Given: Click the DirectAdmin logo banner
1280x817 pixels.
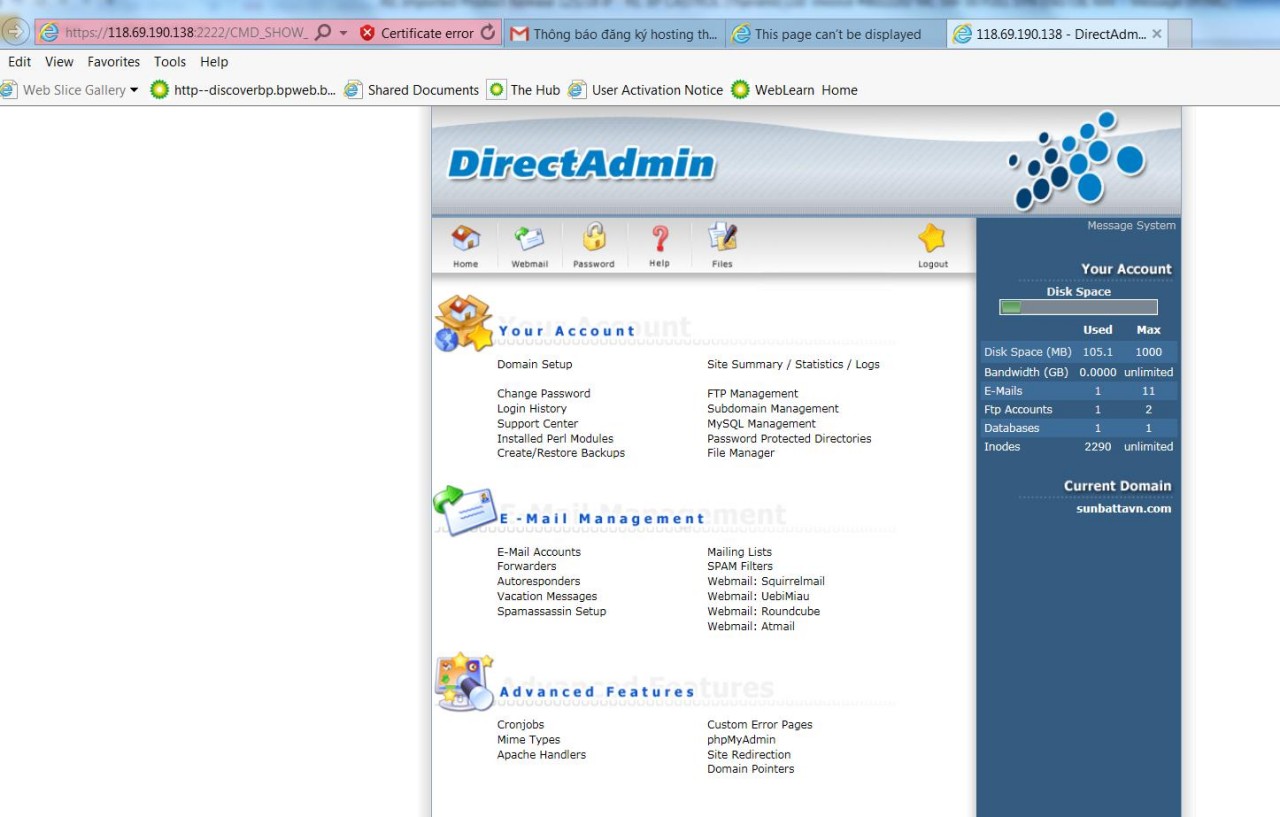Looking at the screenshot, I should point(582,164).
